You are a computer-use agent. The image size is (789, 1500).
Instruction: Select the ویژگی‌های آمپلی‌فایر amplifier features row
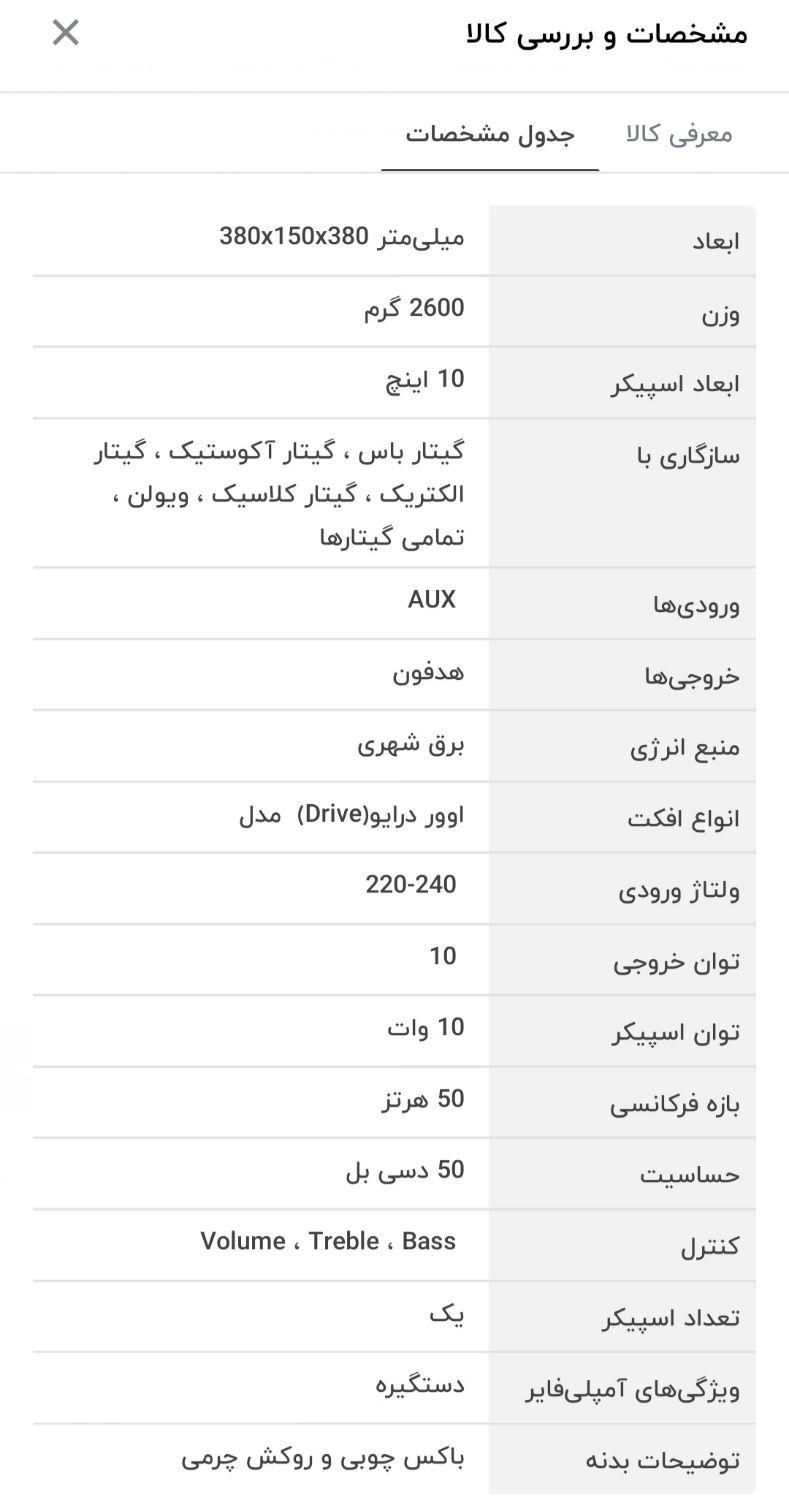651,1388
